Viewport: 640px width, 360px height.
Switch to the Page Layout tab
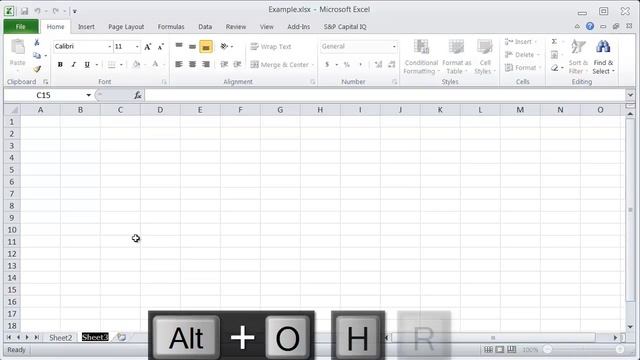pyautogui.click(x=126, y=27)
